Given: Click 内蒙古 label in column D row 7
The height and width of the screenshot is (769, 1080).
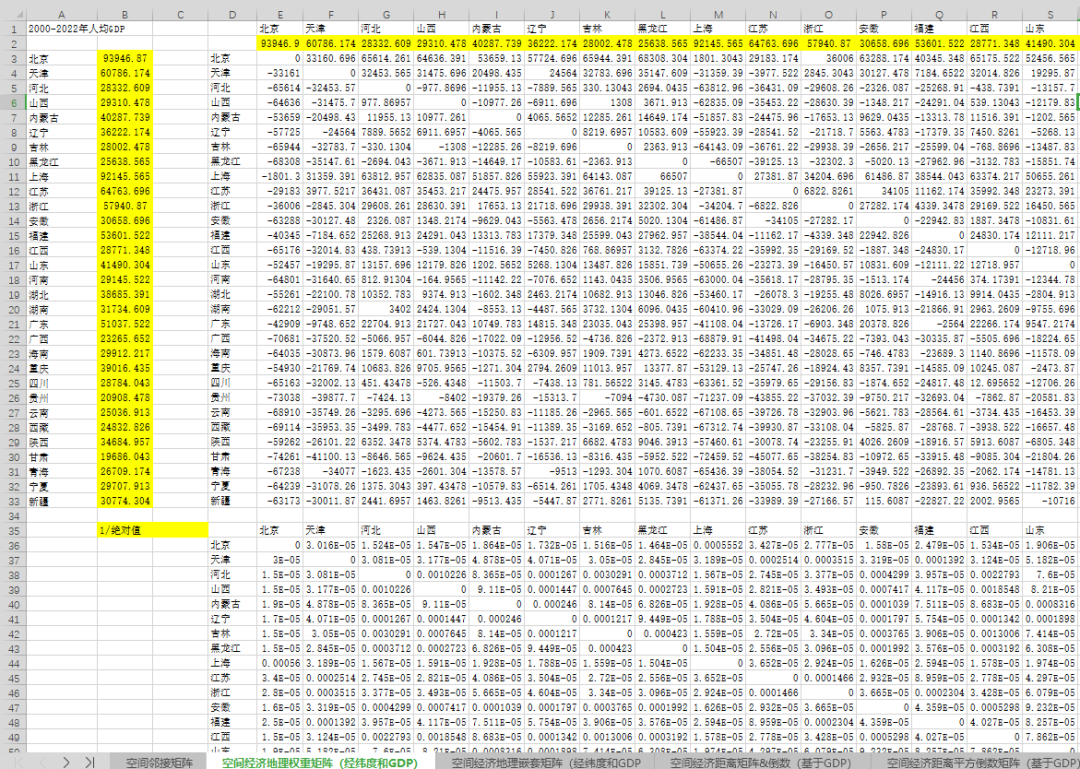Looking at the screenshot, I should (x=231, y=117).
